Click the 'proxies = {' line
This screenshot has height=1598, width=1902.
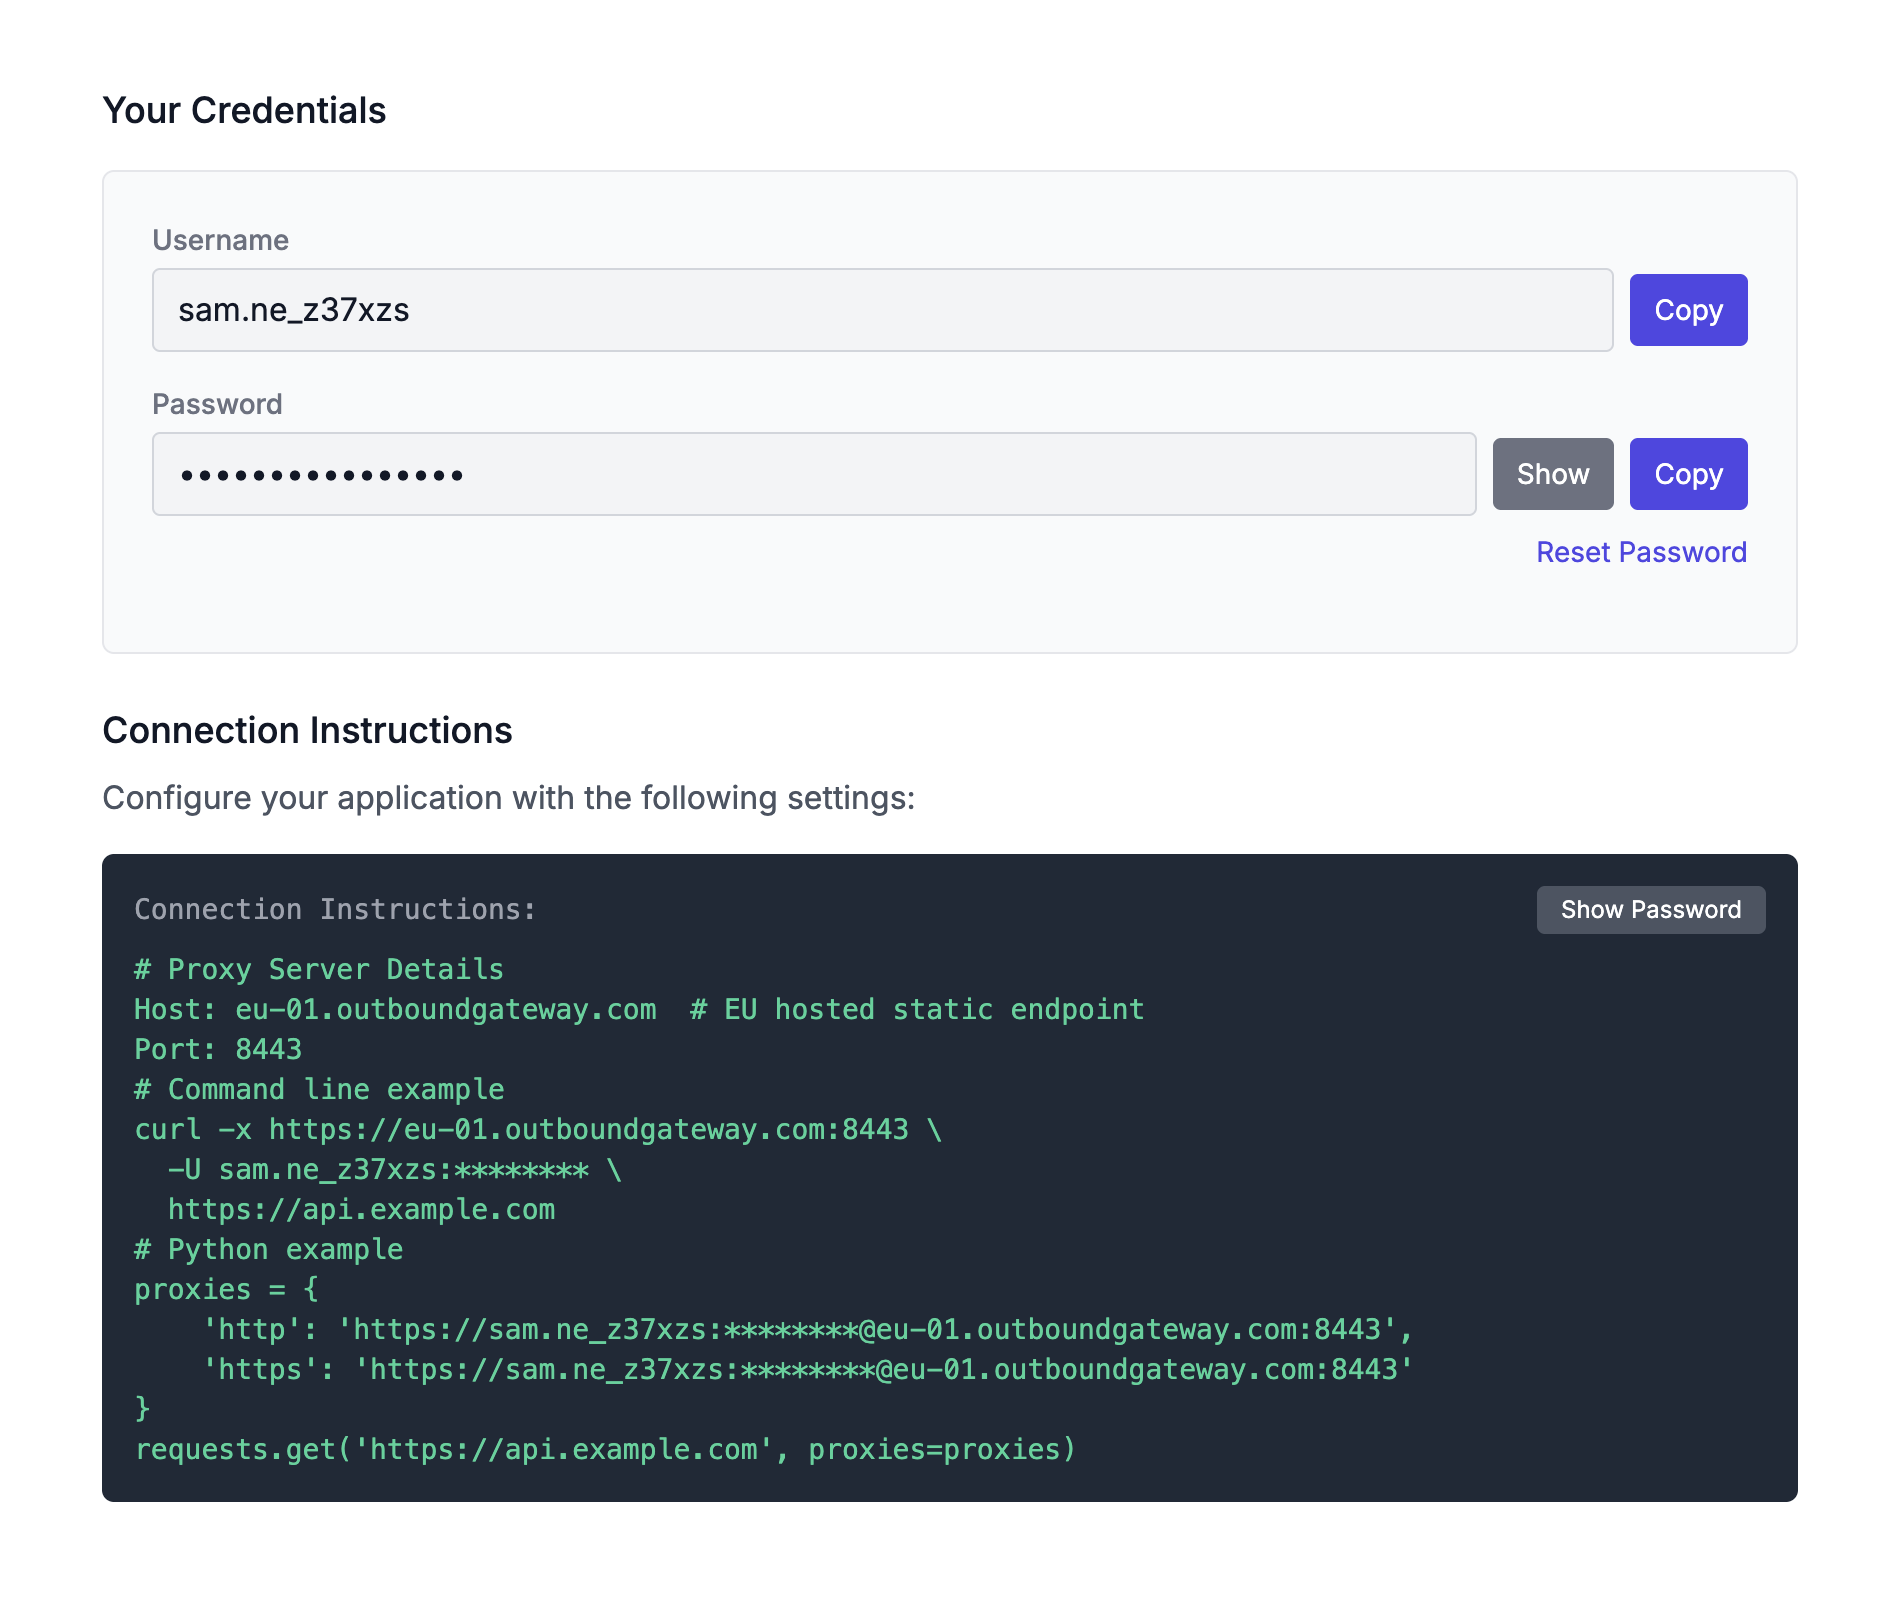click(226, 1289)
